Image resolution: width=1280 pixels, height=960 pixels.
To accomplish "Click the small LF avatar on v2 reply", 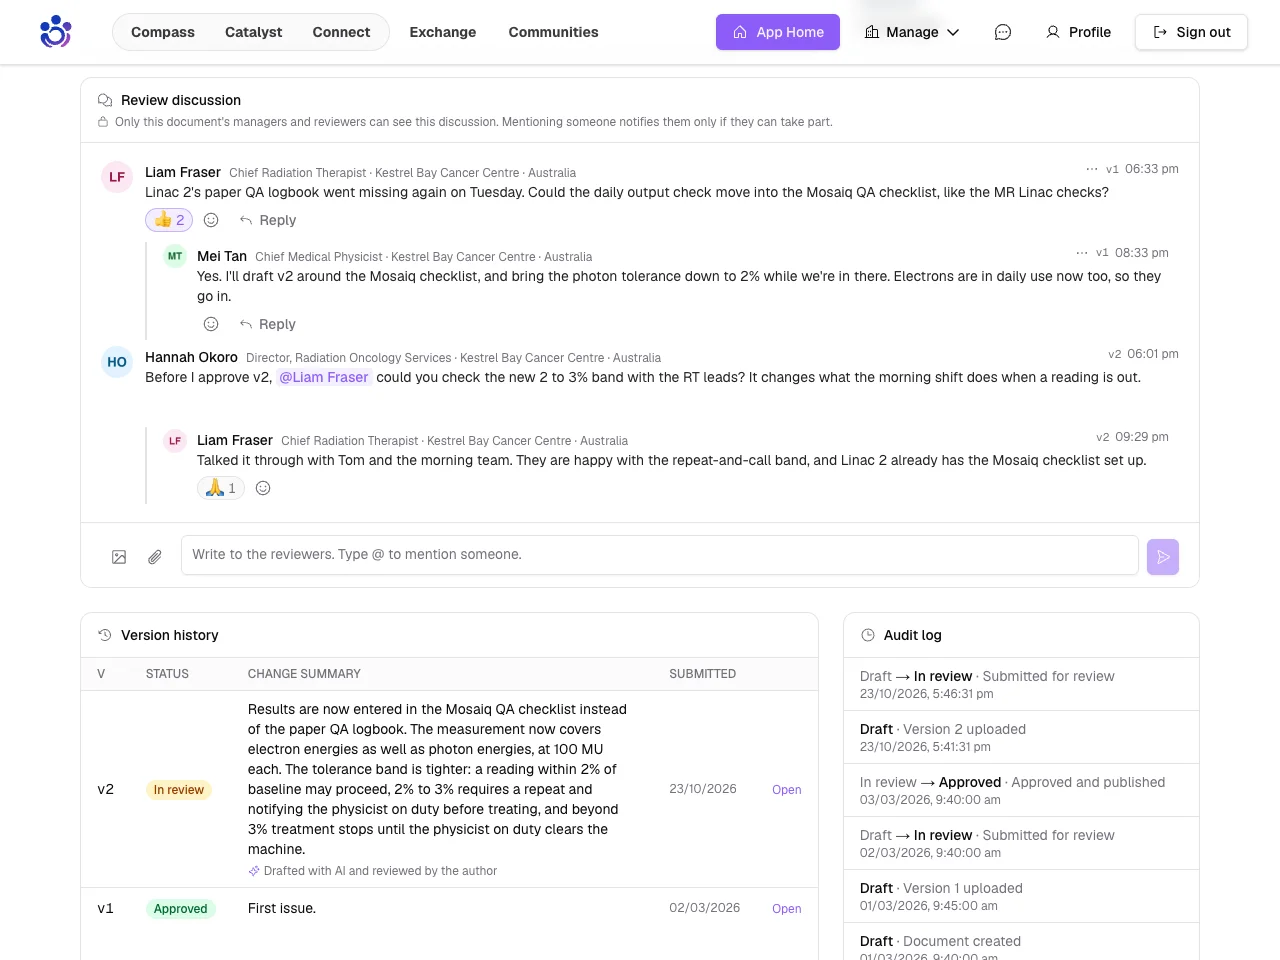I will tap(175, 440).
